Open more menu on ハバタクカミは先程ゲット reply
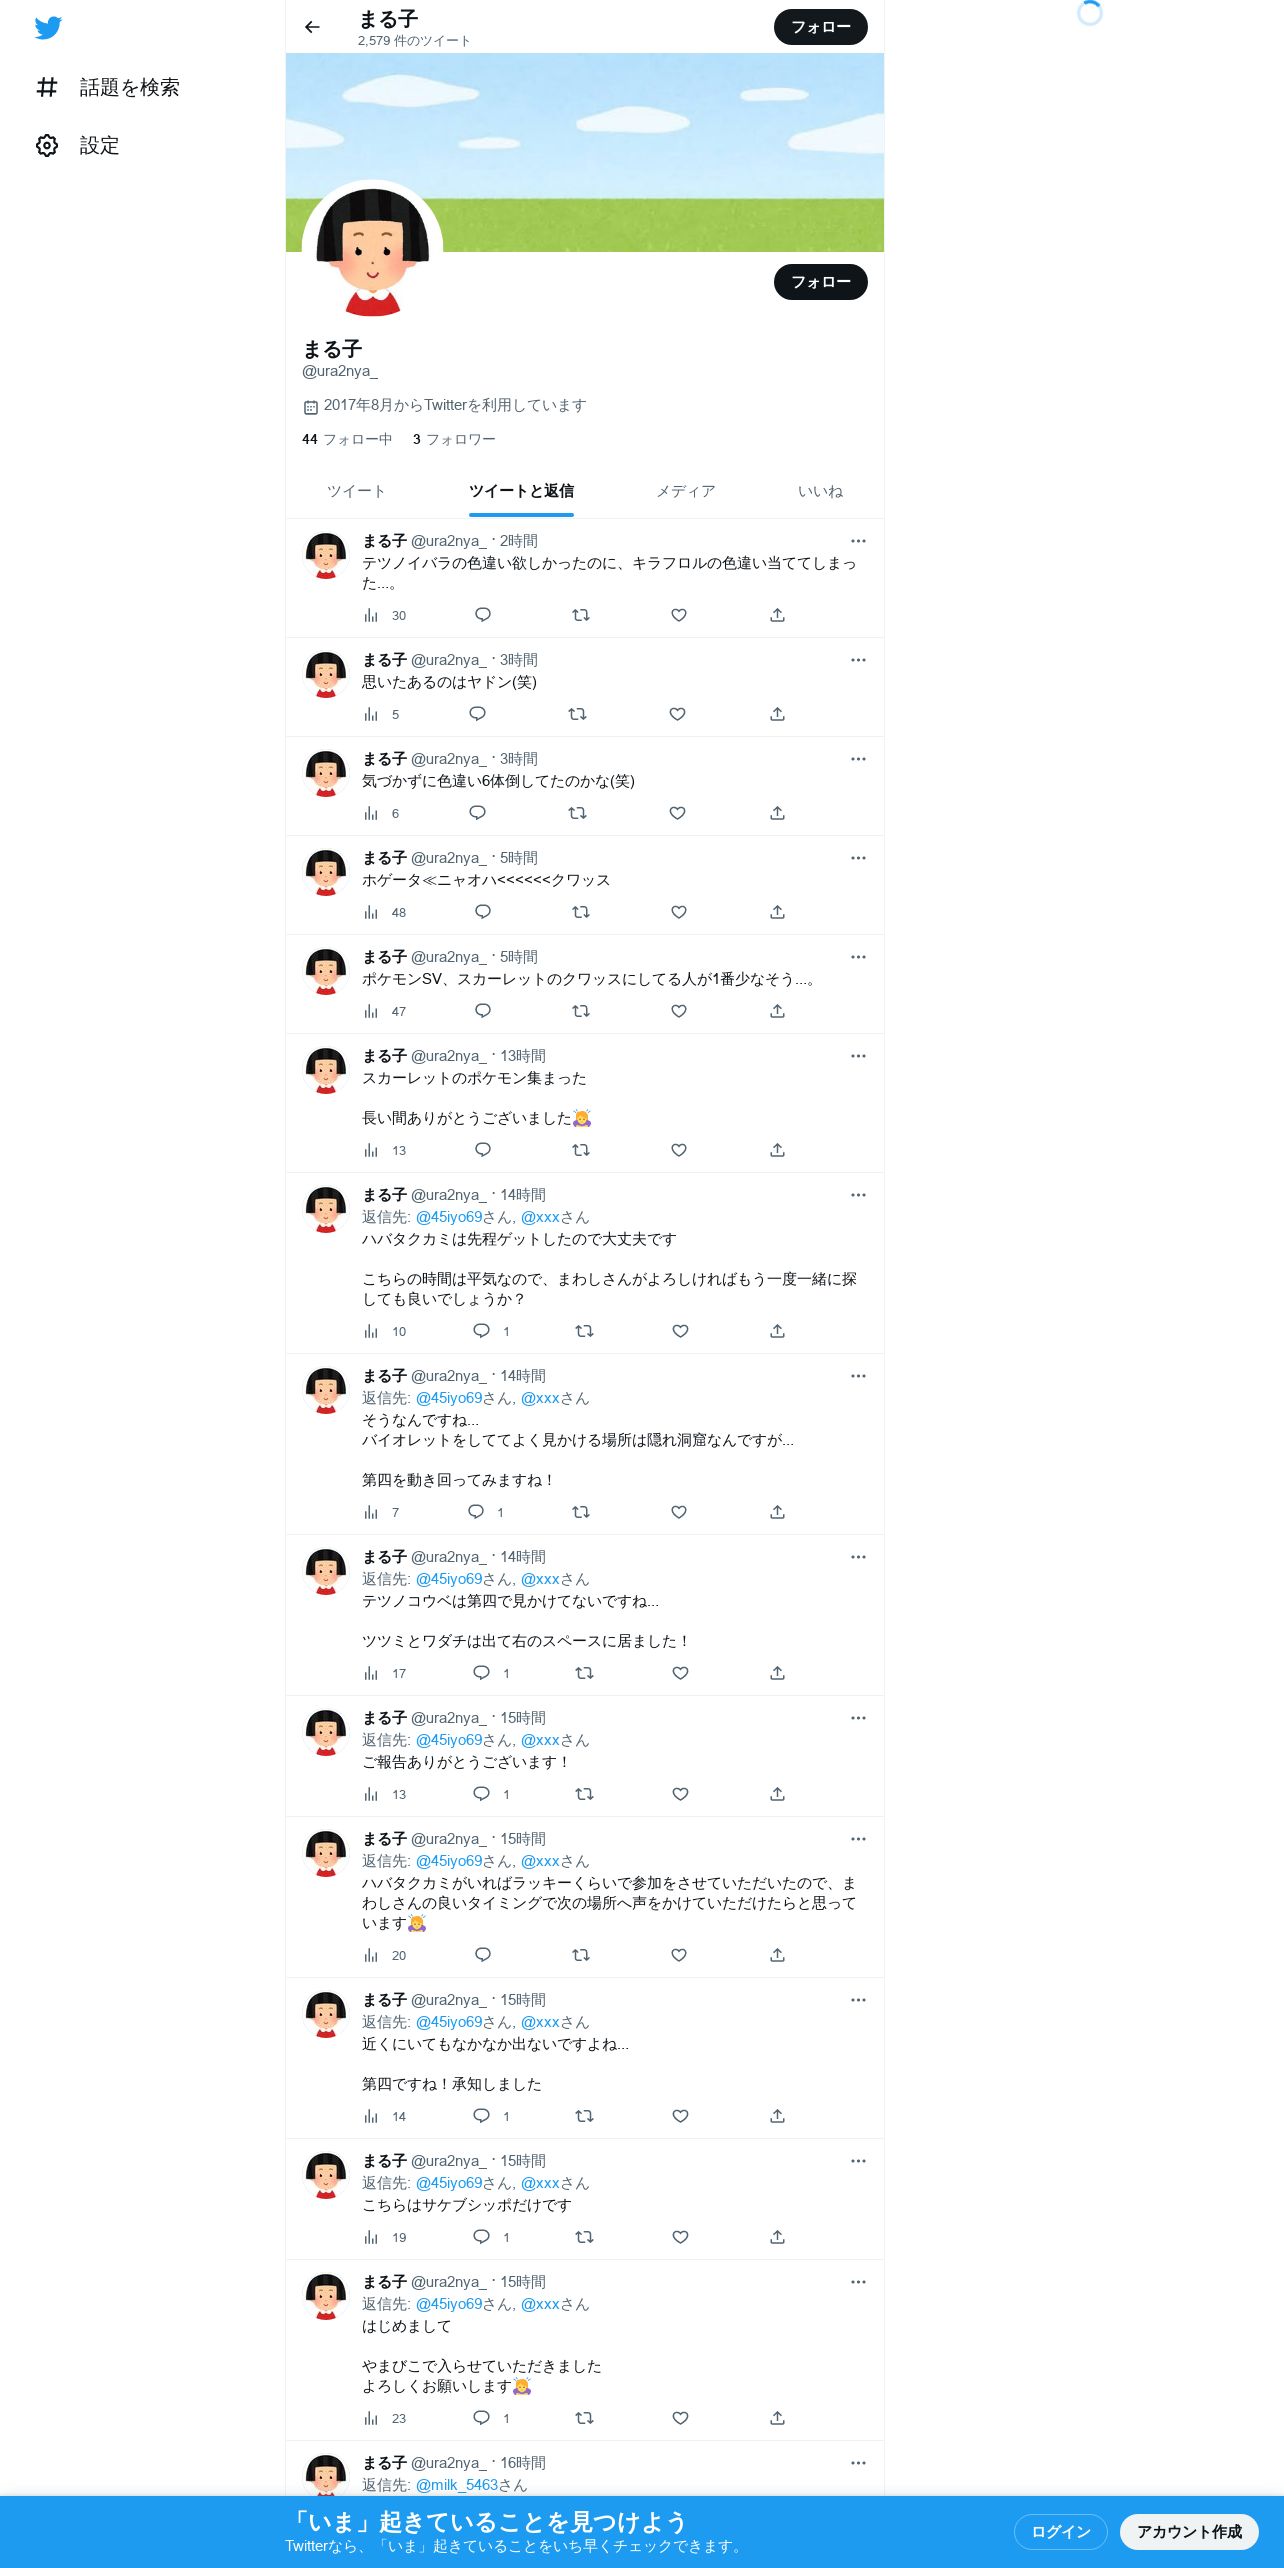The width and height of the screenshot is (1284, 2568). (858, 1195)
